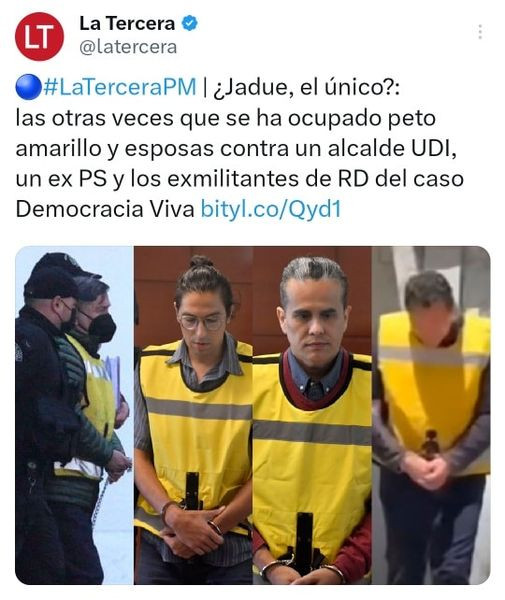Viewport: 505px width, 600px height.
Task: Open photo of man with hair bun
Action: coord(193,415)
